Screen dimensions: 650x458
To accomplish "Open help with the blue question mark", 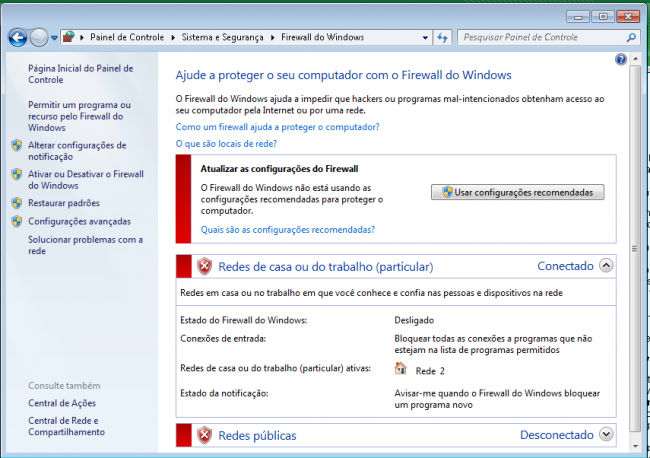I will (621, 59).
